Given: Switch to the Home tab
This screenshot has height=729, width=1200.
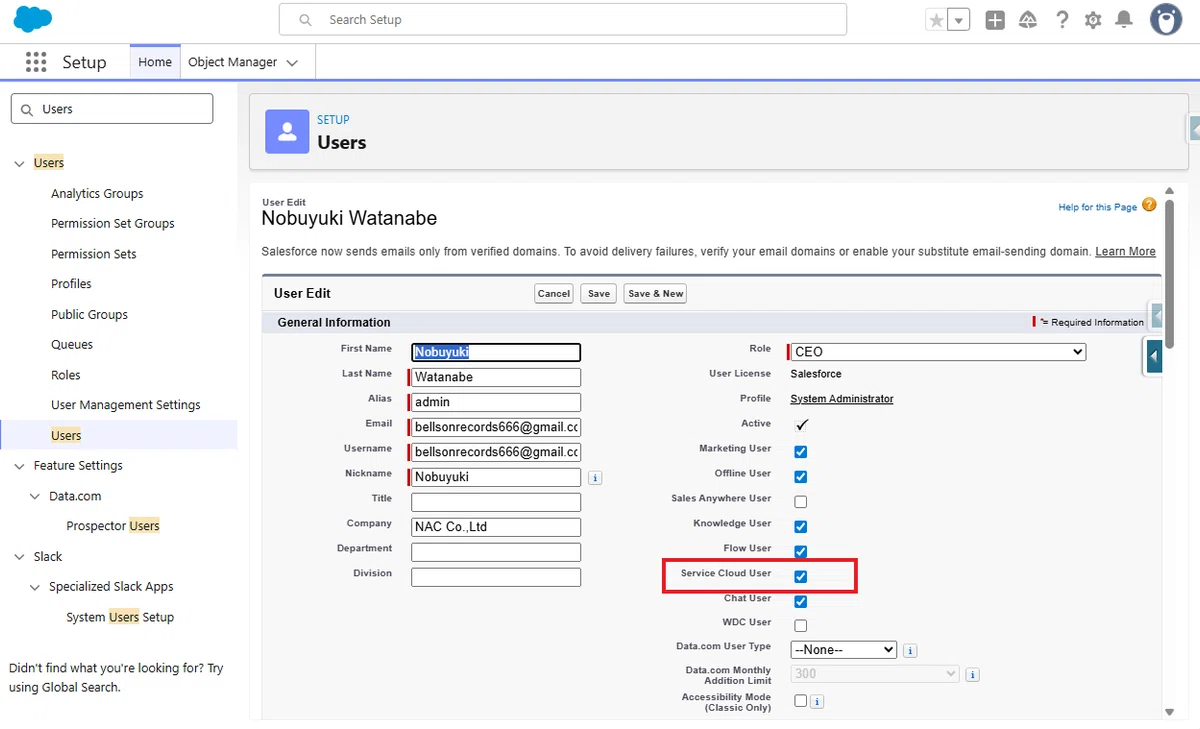Looking at the screenshot, I should click(x=155, y=62).
